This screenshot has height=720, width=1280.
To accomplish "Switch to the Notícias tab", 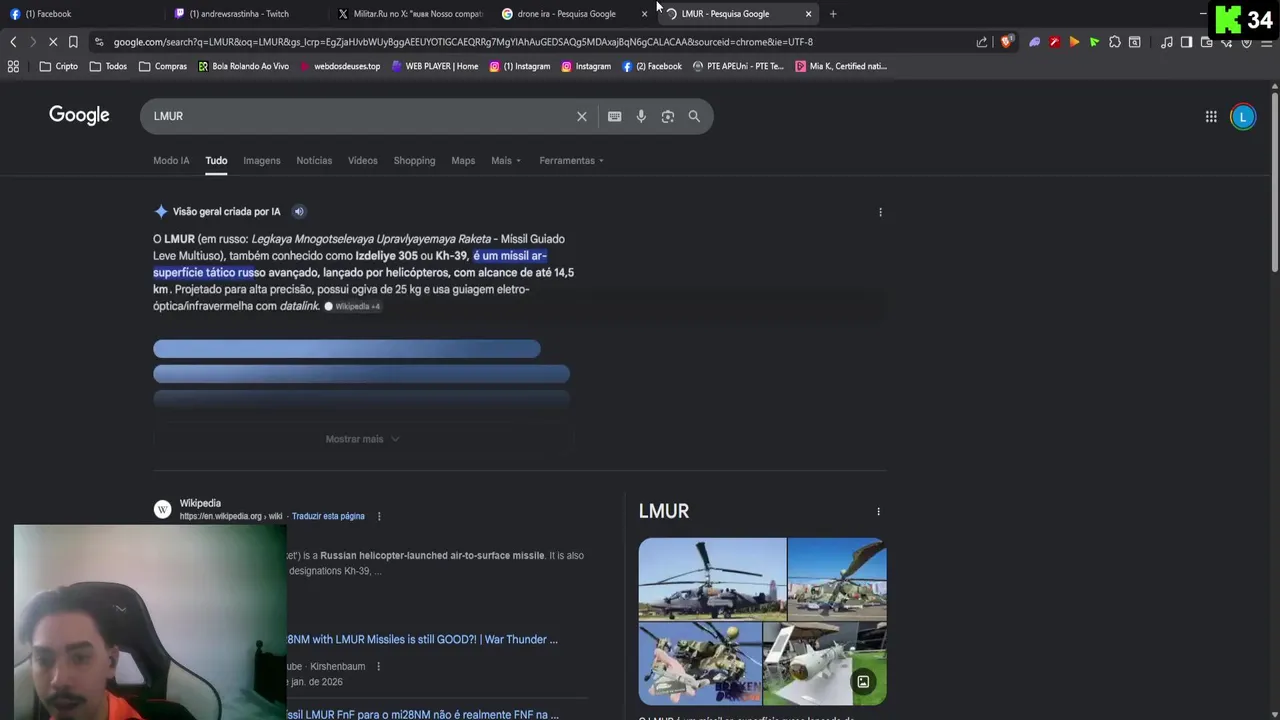I will pyautogui.click(x=314, y=160).
